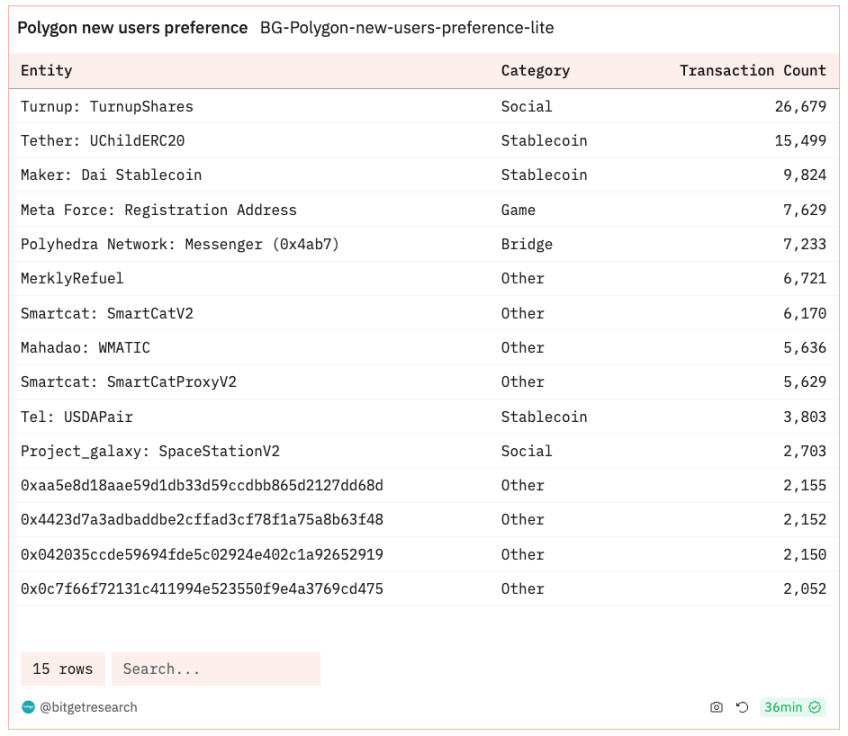The height and width of the screenshot is (736, 848).
Task: Select address 0xaa5e8d18aae59d1db33d59ccdbb865d2127dd68d
Action: (x=202, y=485)
